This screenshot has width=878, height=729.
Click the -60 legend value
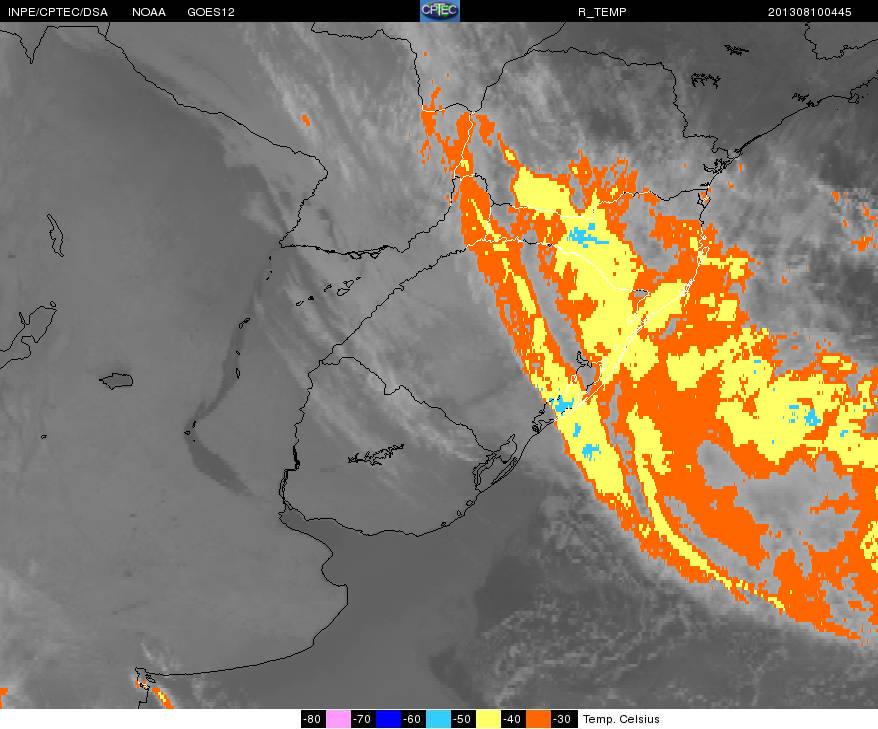(x=413, y=719)
